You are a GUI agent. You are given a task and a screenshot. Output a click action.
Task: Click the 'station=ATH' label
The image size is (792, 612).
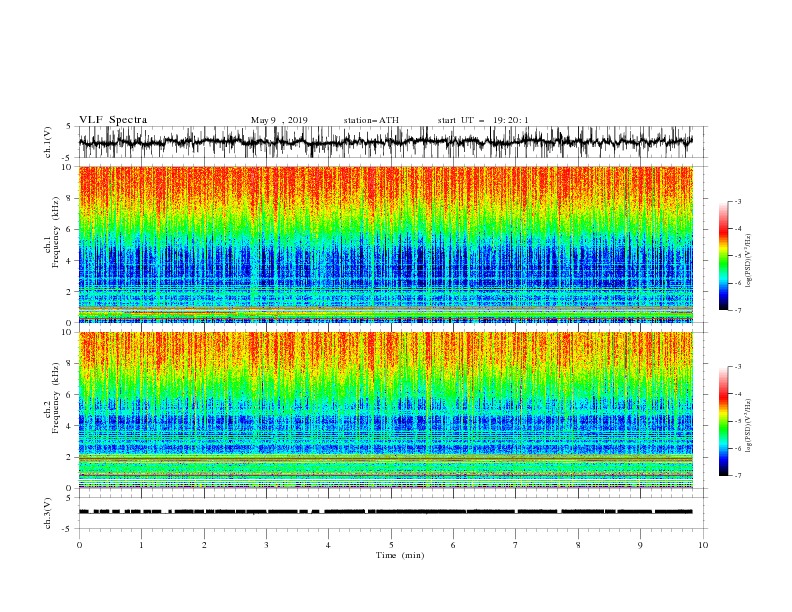[371, 120]
